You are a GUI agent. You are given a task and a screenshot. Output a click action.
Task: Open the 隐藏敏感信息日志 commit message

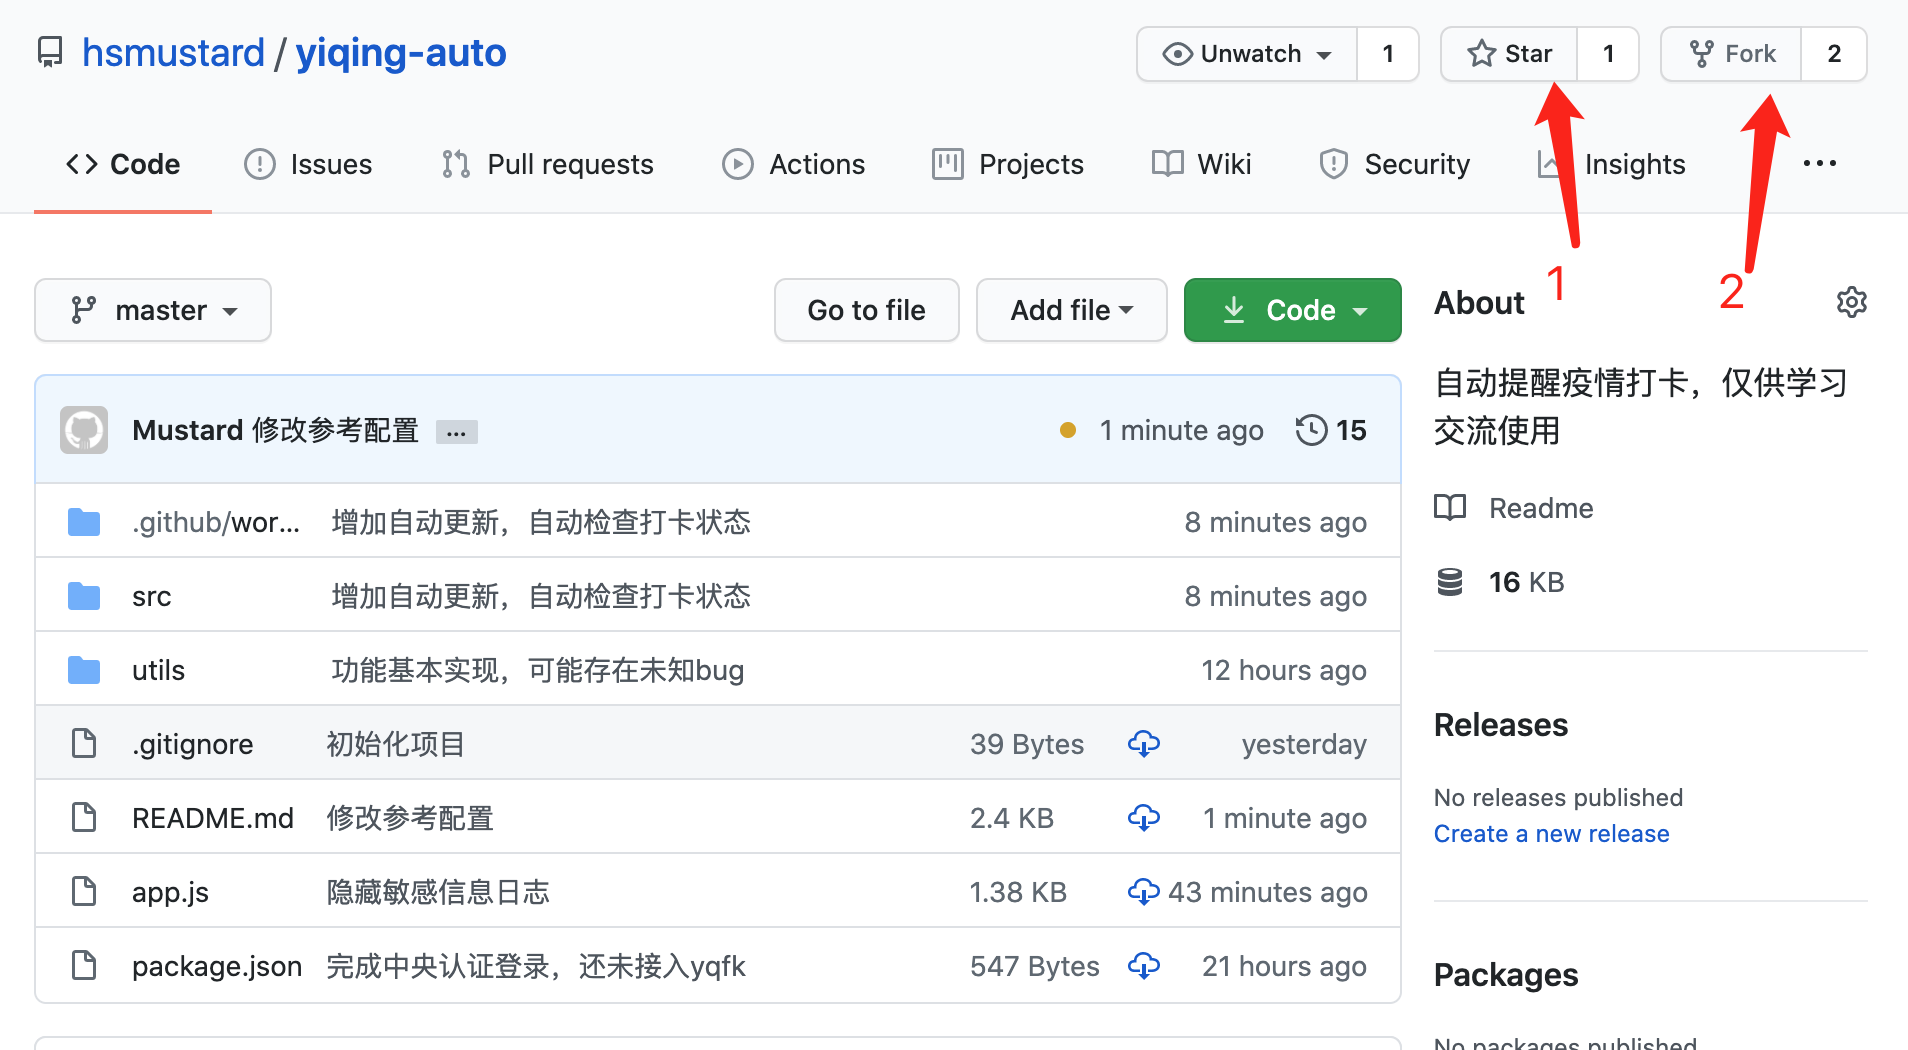point(438,892)
